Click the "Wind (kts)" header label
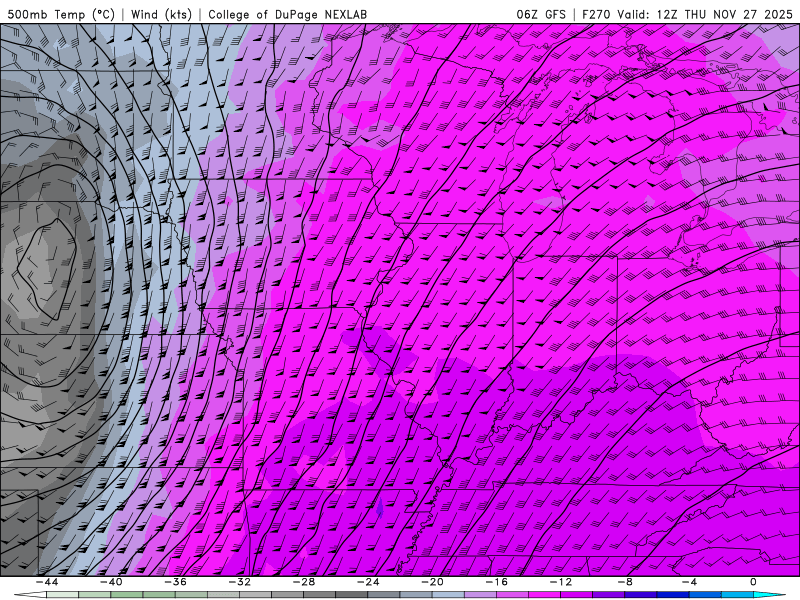 [161, 15]
